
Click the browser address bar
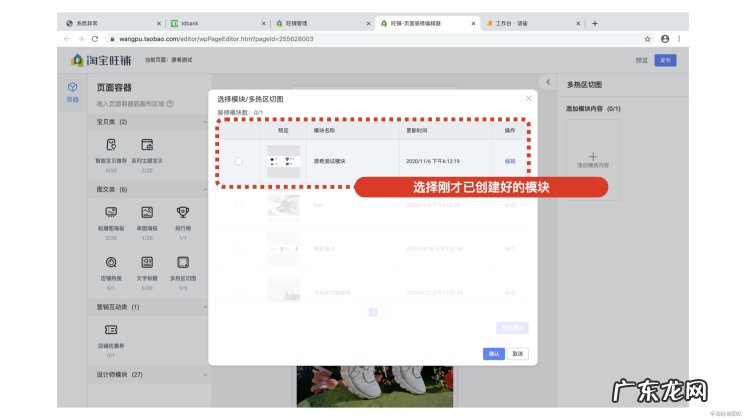point(373,39)
